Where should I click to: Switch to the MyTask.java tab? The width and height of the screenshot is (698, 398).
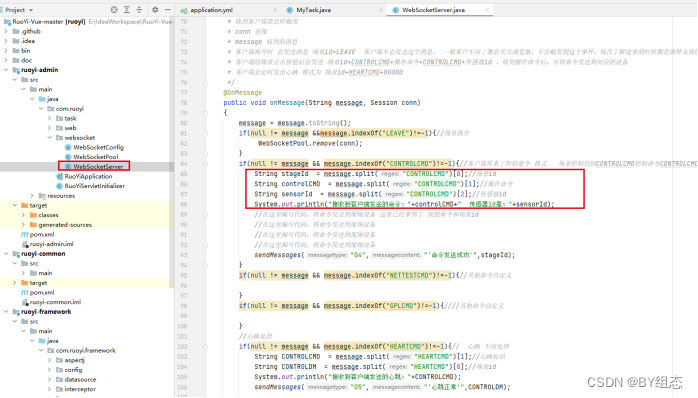tap(313, 10)
